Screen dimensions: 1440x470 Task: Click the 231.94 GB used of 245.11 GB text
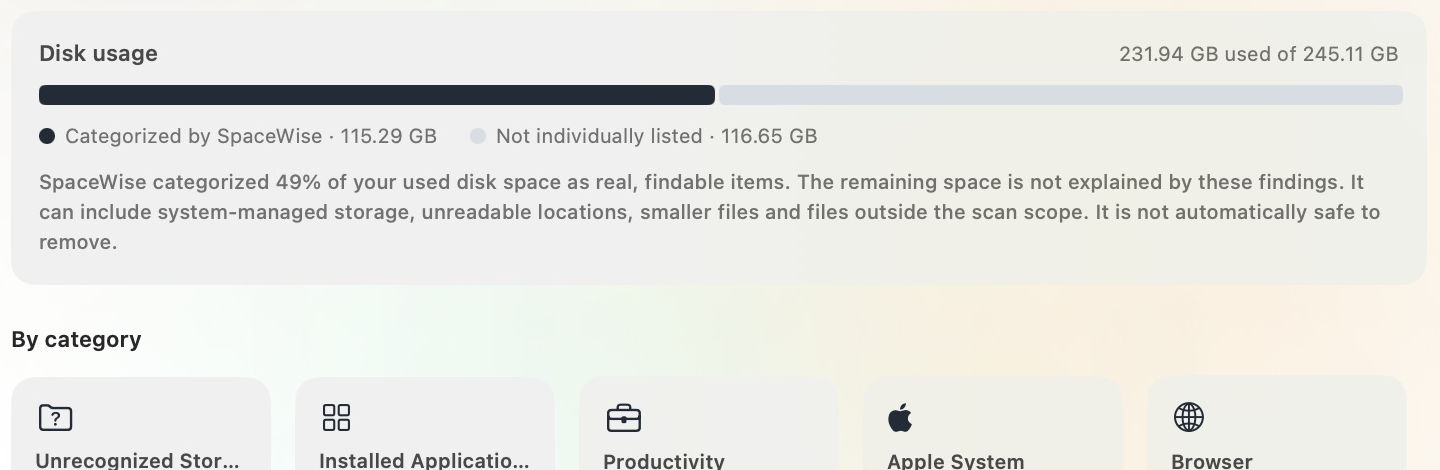point(1259,54)
